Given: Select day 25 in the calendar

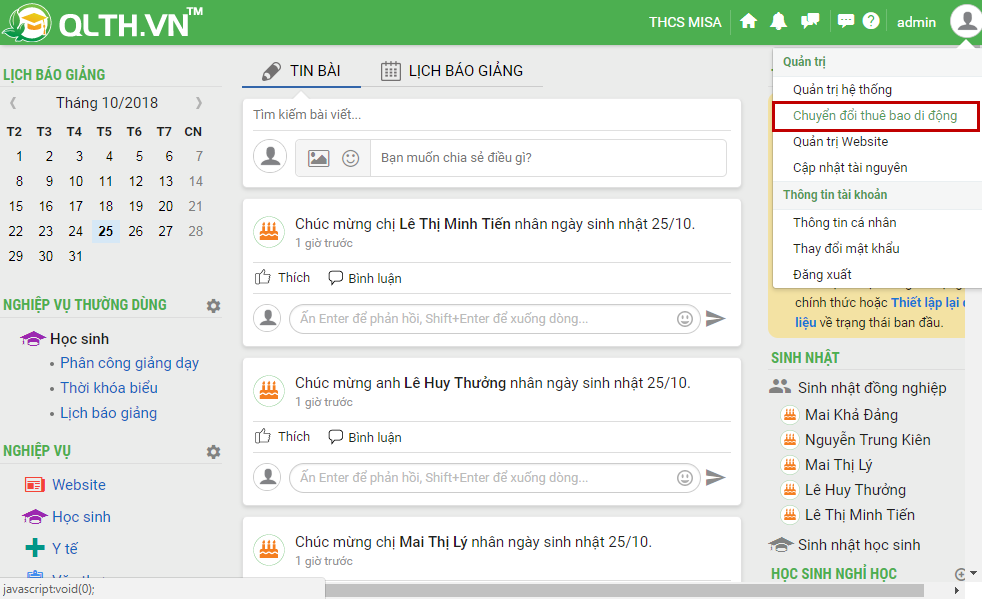Looking at the screenshot, I should coord(106,231).
